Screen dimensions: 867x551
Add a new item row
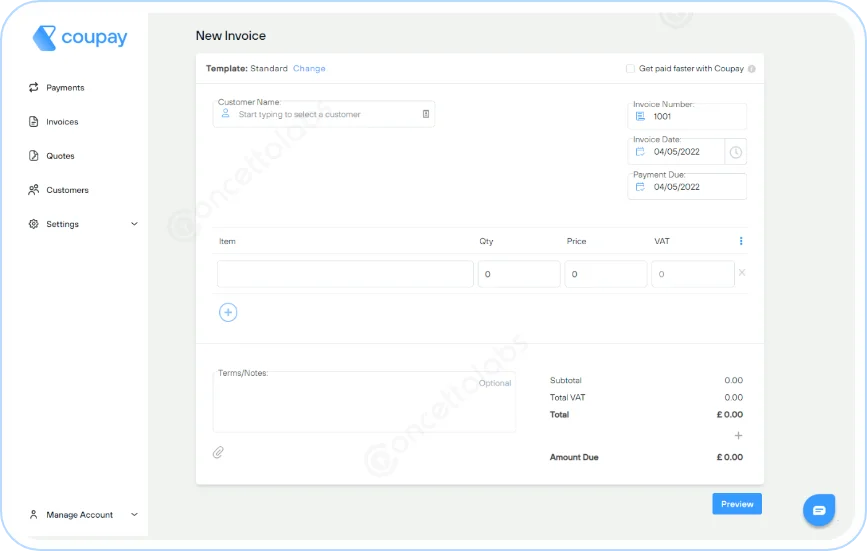[228, 312]
